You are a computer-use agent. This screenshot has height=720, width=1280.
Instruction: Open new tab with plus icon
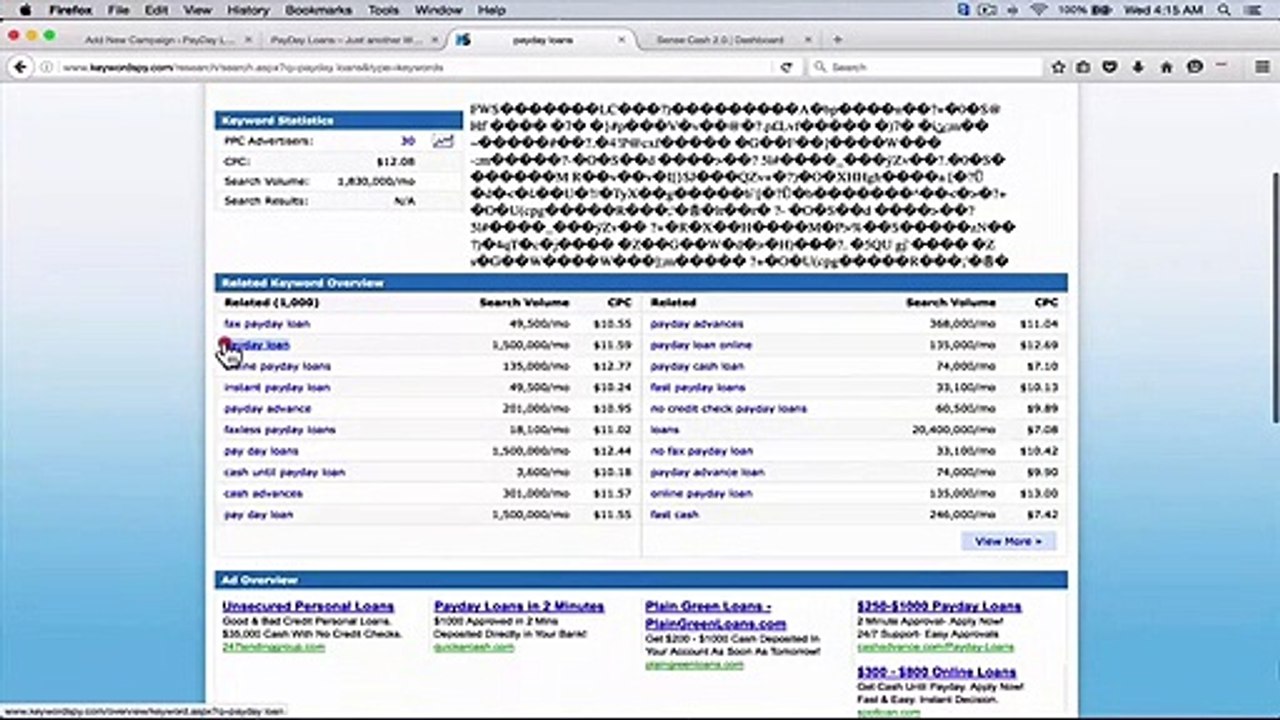point(837,40)
